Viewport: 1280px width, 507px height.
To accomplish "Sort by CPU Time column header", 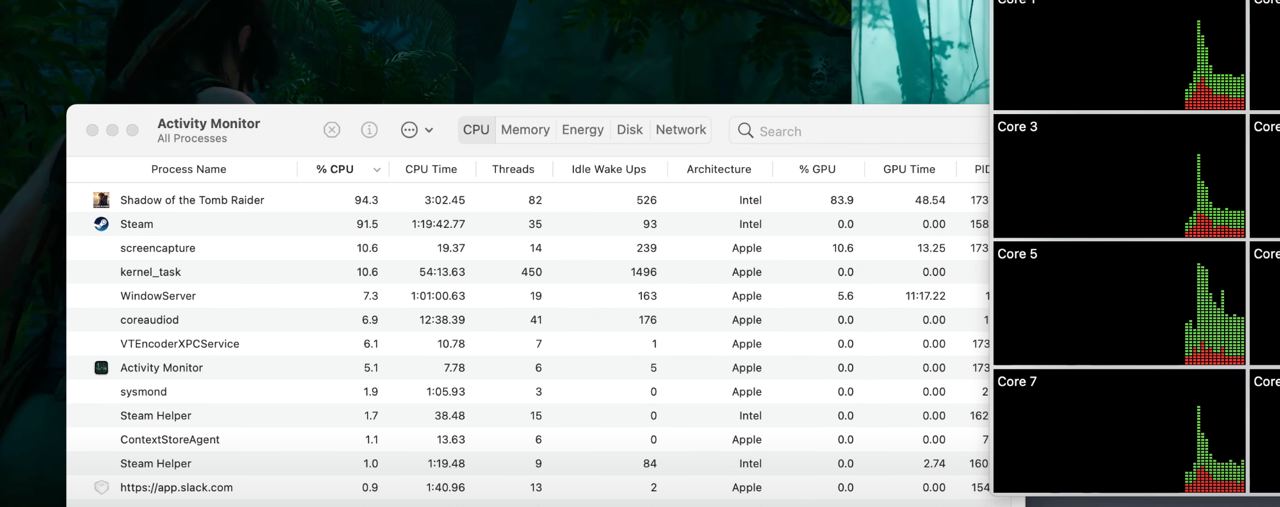I will click(x=431, y=169).
